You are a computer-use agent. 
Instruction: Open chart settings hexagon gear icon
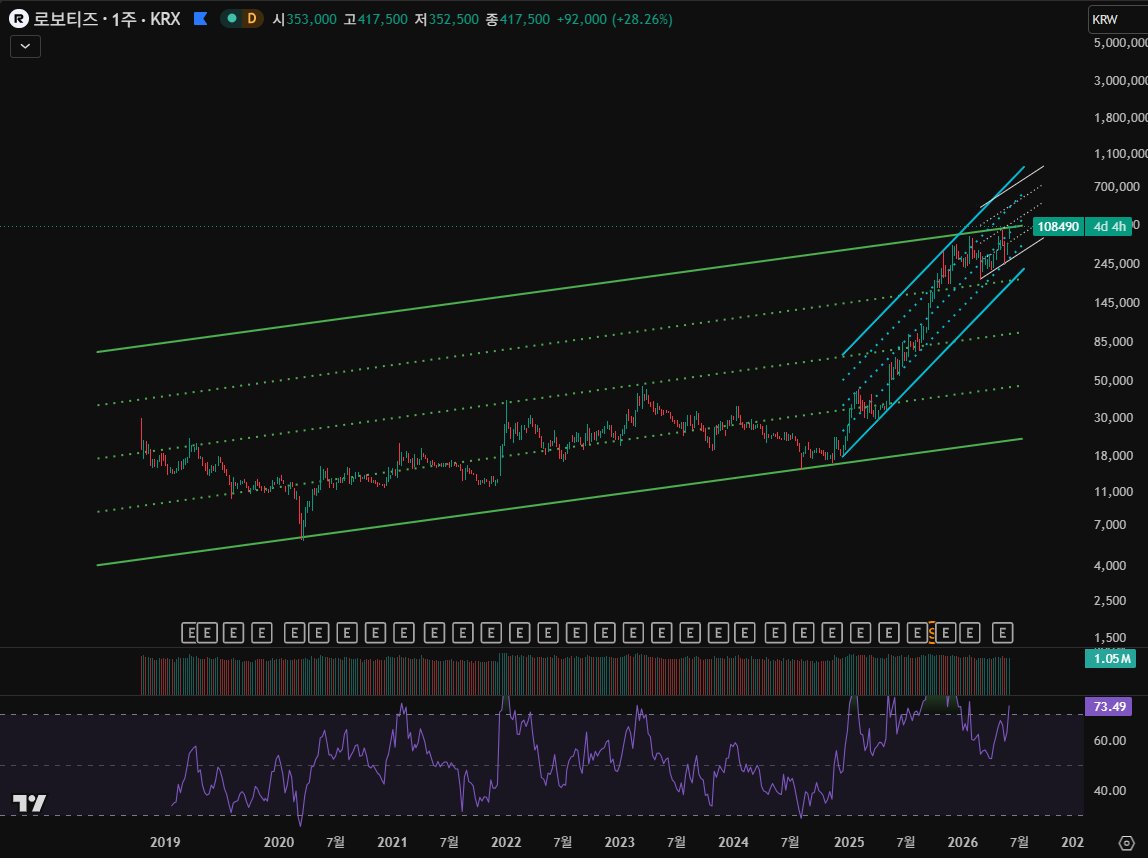[x=1127, y=843]
